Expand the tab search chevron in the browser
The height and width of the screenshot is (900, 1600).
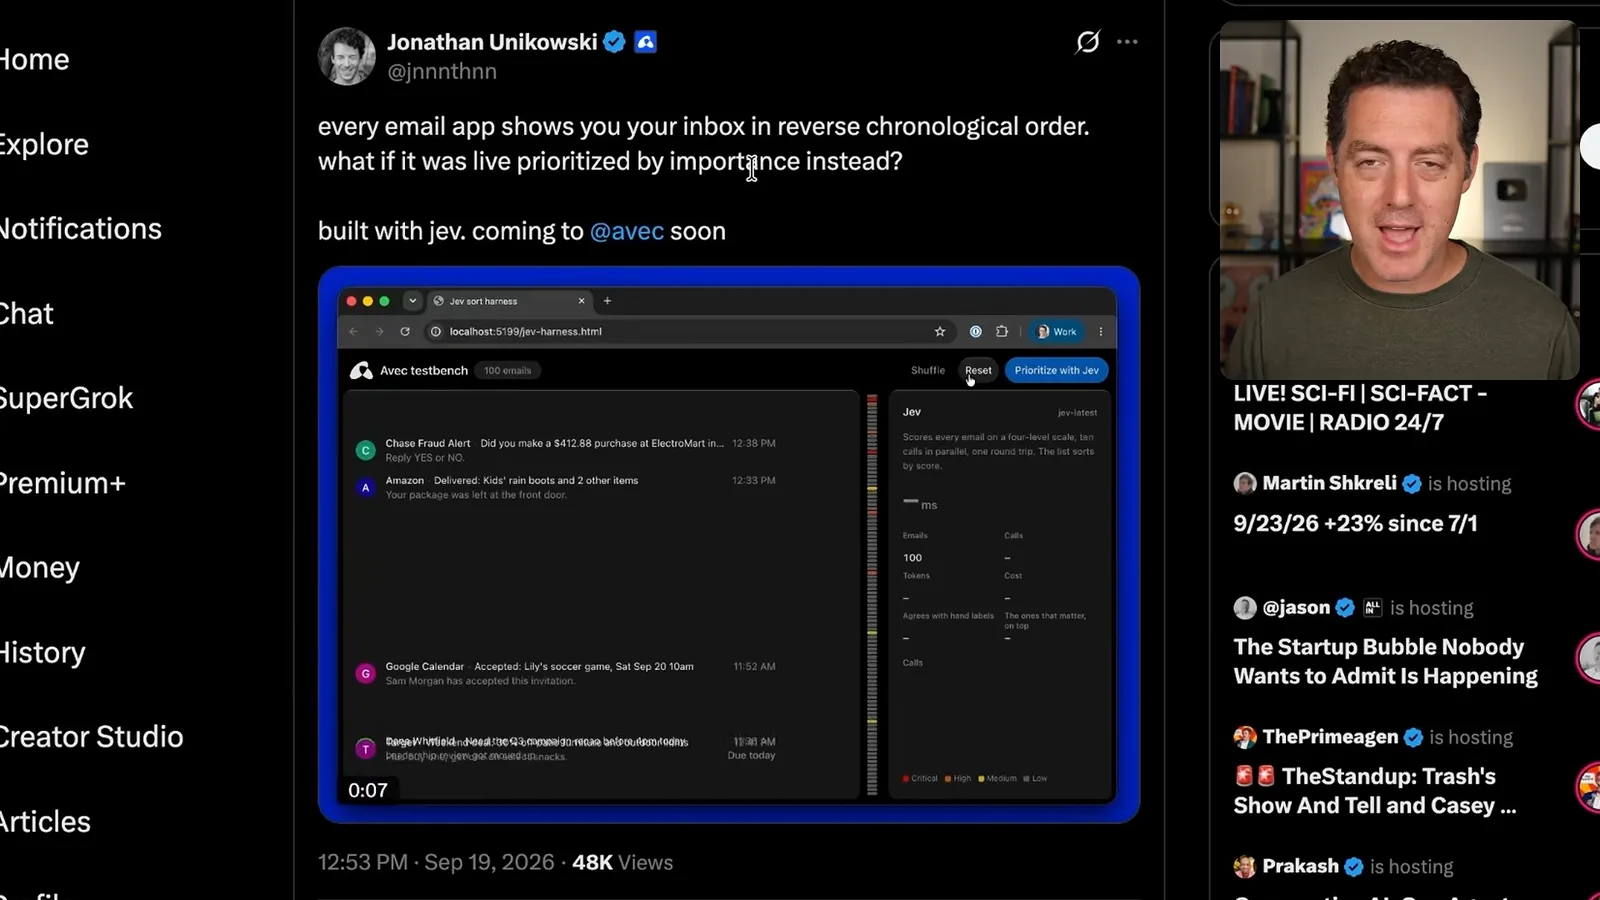coord(412,300)
